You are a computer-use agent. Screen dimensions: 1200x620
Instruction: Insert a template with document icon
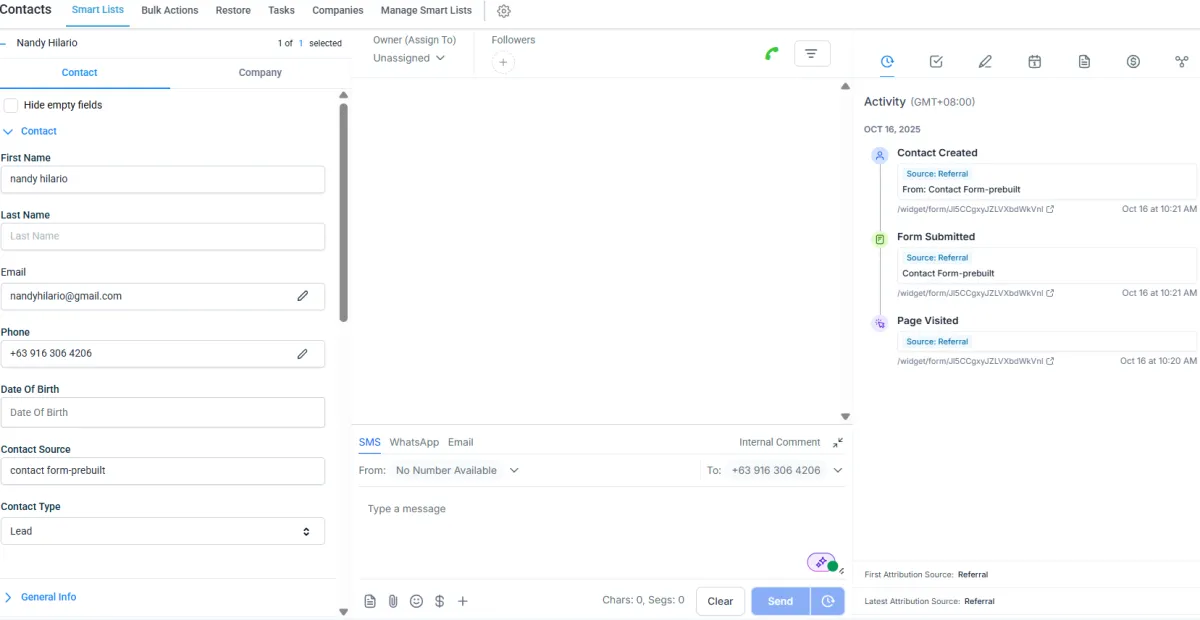tap(370, 601)
